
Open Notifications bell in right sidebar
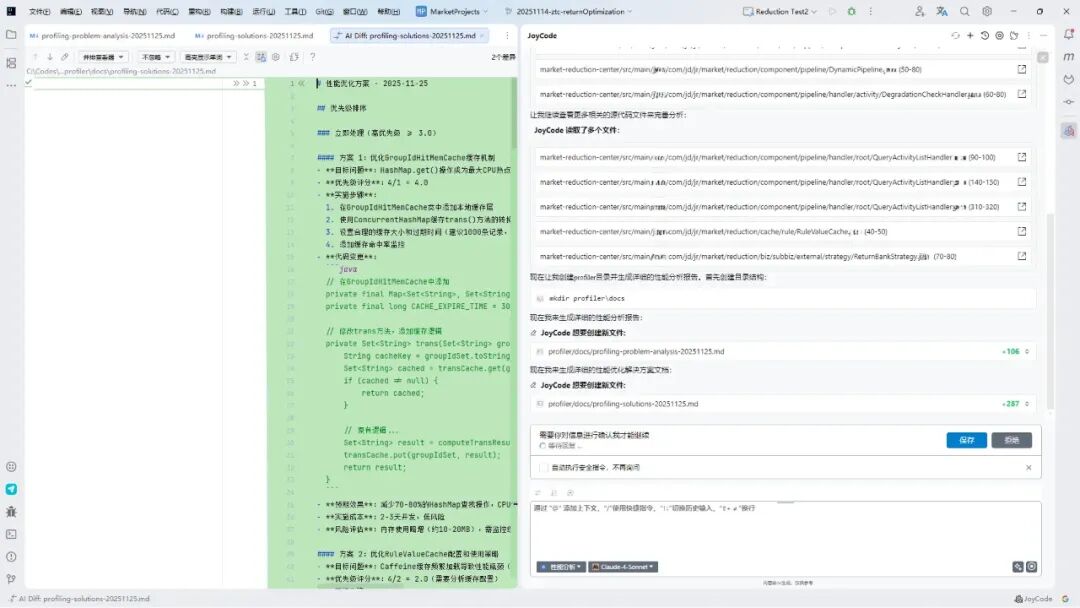1069,34
